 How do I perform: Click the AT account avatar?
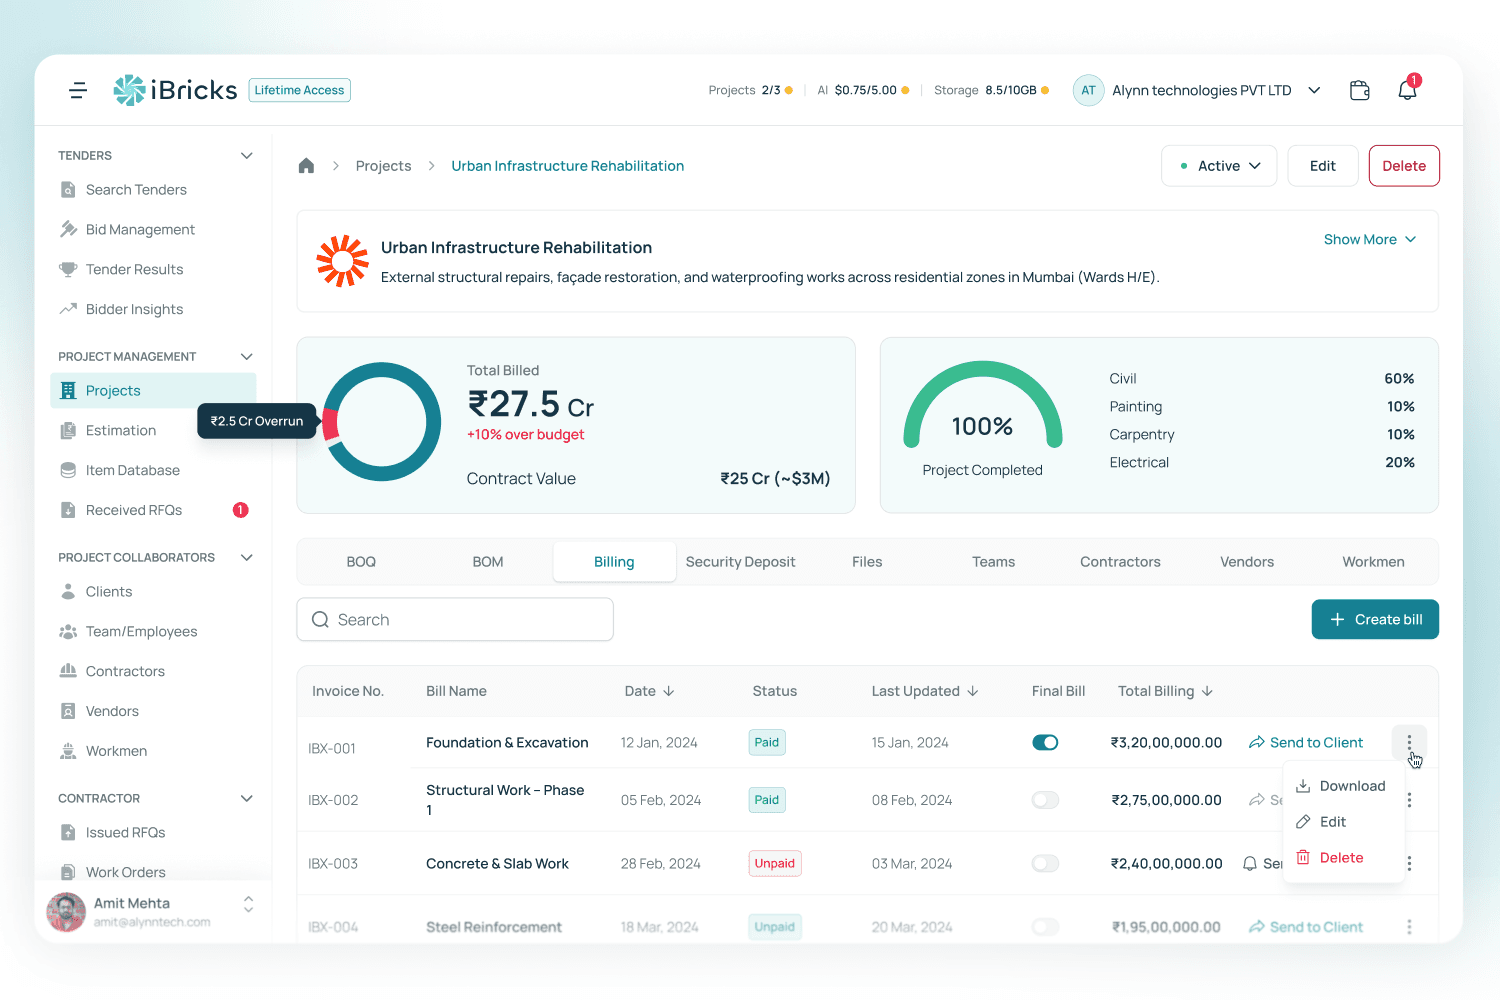[x=1088, y=90]
